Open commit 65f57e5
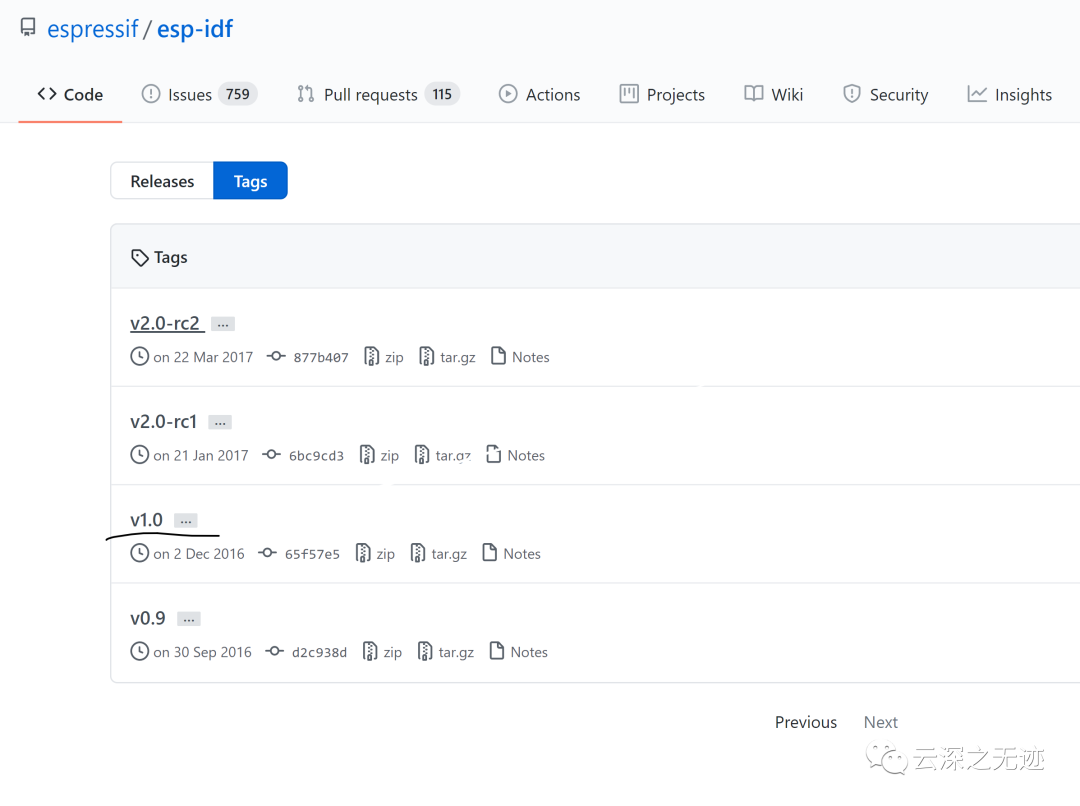This screenshot has width=1080, height=806. click(312, 555)
